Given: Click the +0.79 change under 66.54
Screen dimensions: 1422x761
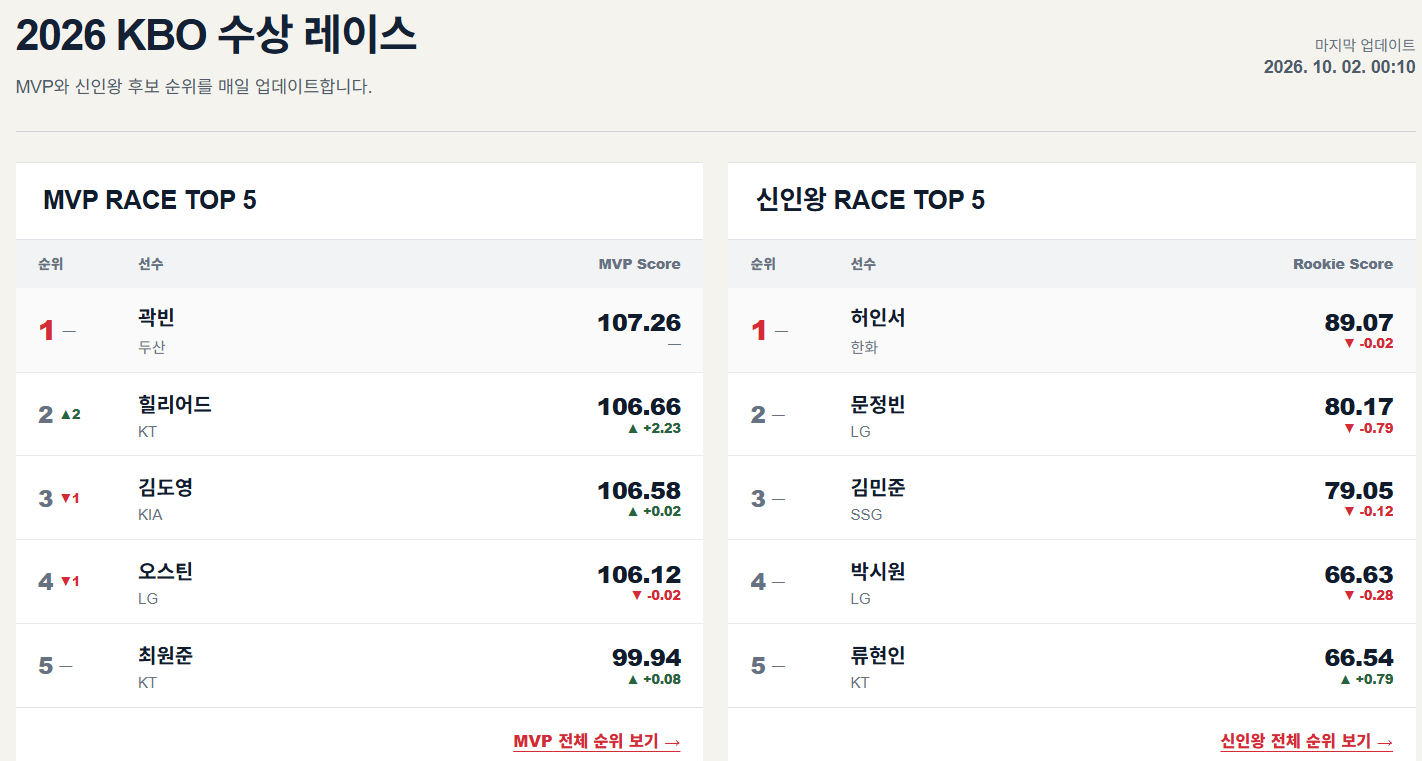Looking at the screenshot, I should tap(1366, 680).
